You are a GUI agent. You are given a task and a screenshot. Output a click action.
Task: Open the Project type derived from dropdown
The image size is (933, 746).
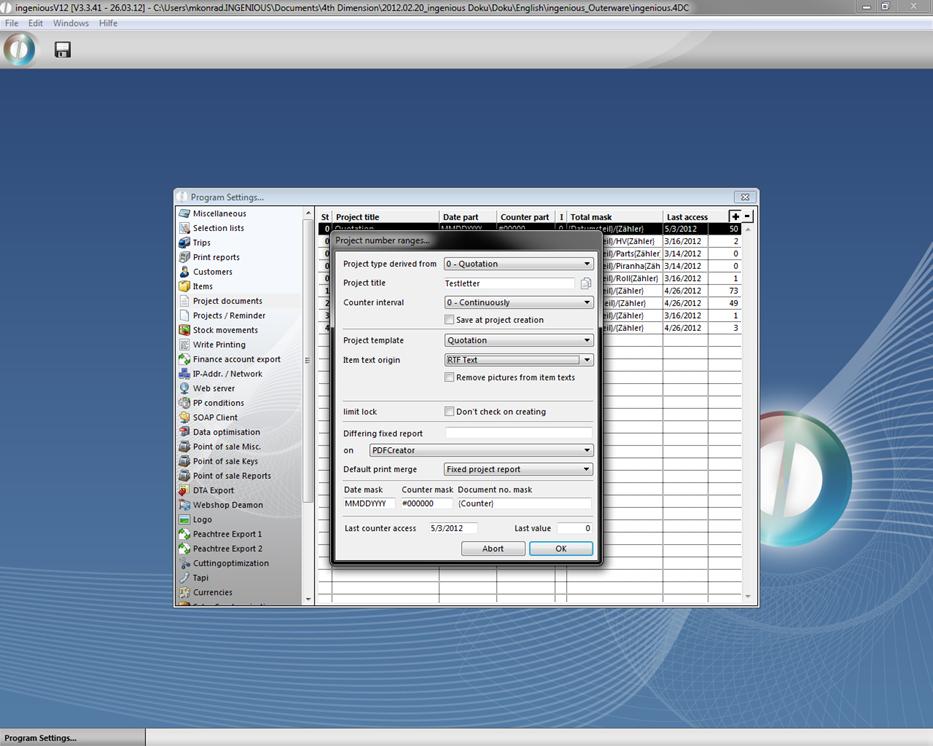518,264
